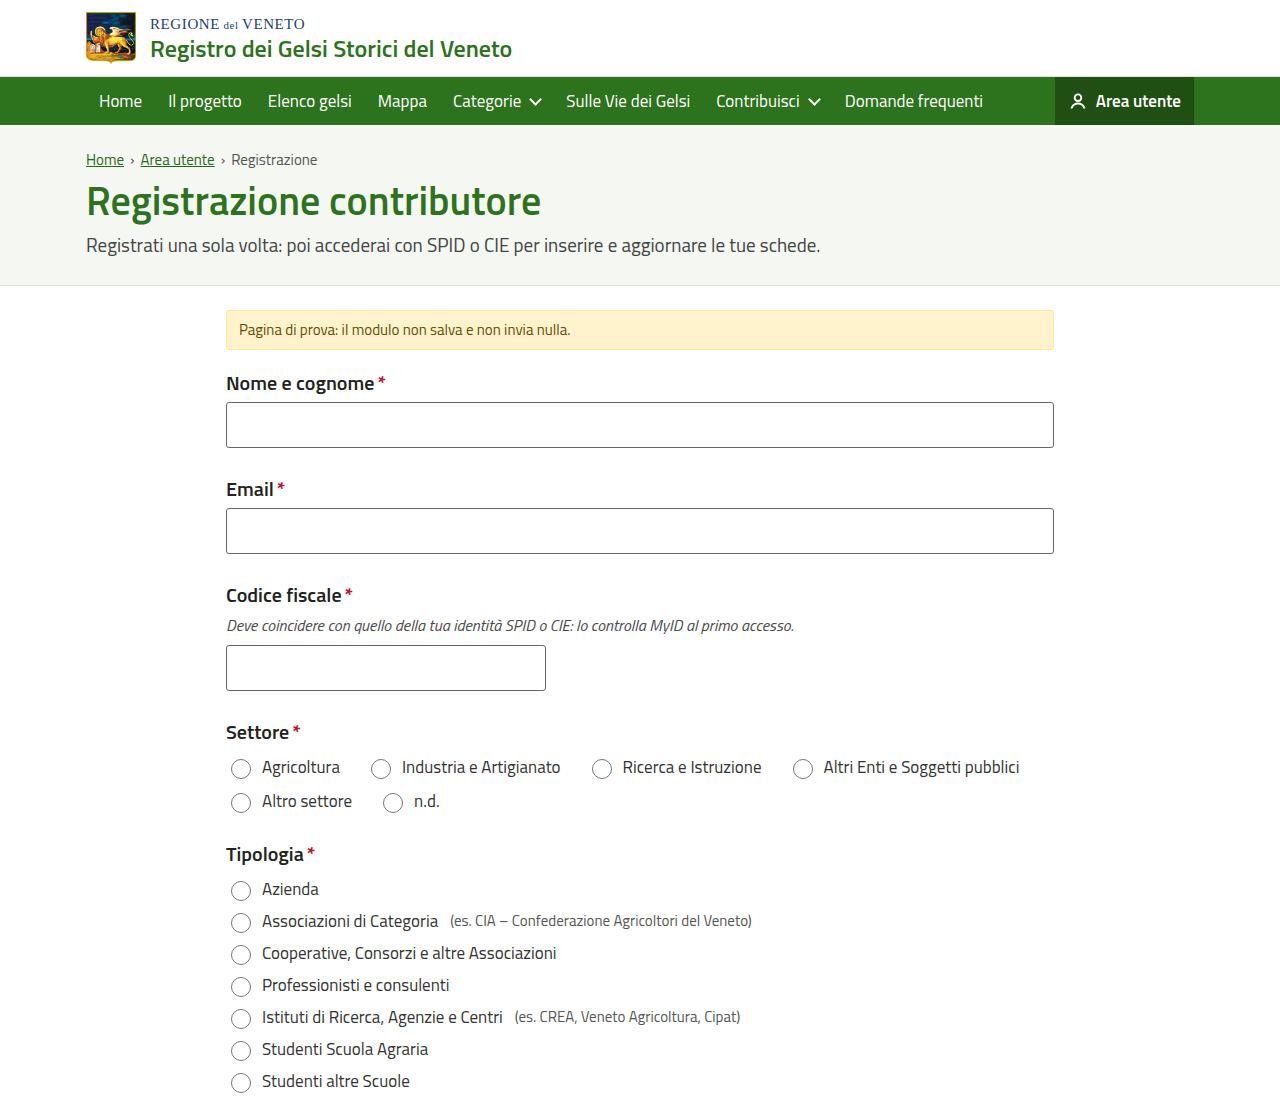The width and height of the screenshot is (1280, 1100).
Task: Choose Azienda as Tipologia
Action: click(x=241, y=891)
